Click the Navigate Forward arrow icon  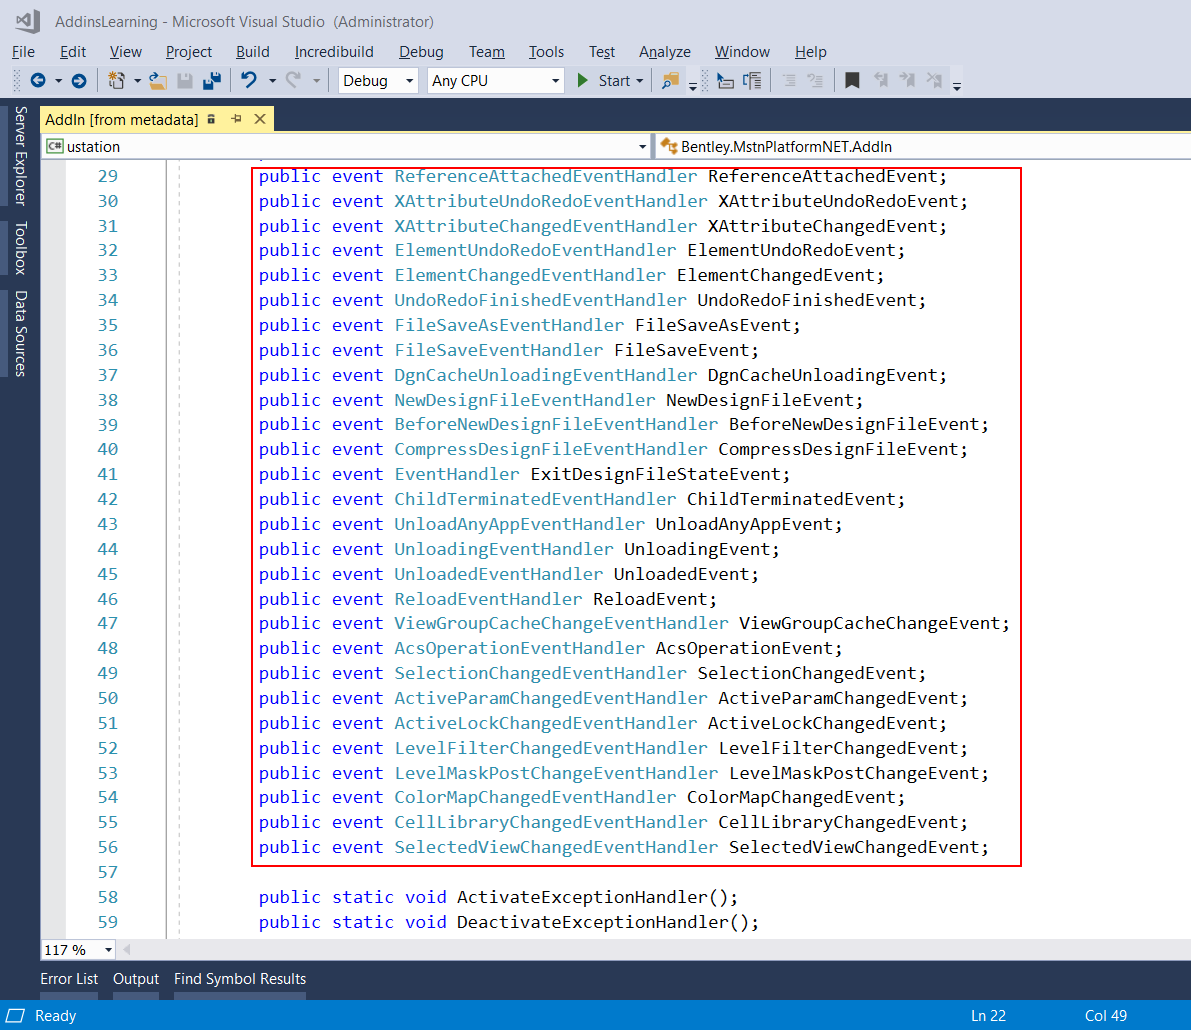(x=79, y=81)
